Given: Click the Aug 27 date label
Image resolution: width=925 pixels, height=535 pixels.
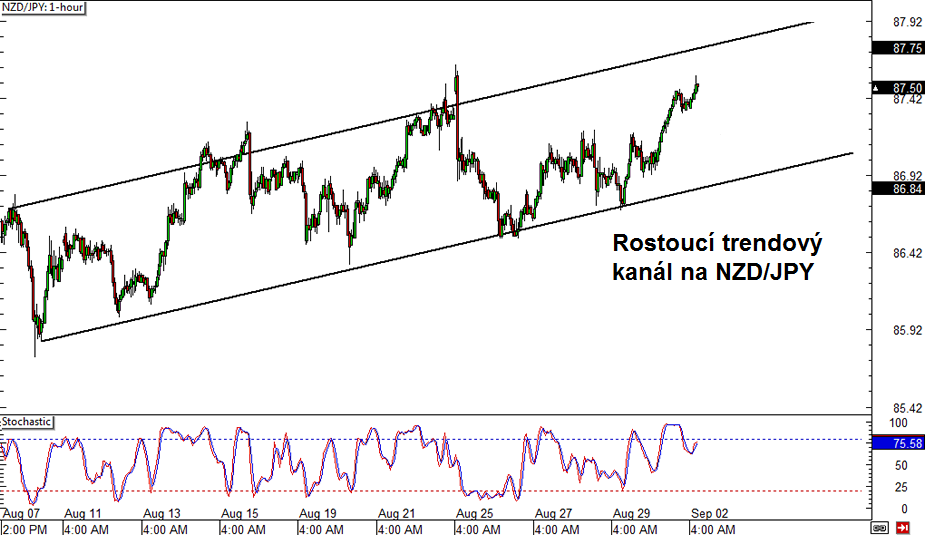Looking at the screenshot, I should click(x=553, y=514).
